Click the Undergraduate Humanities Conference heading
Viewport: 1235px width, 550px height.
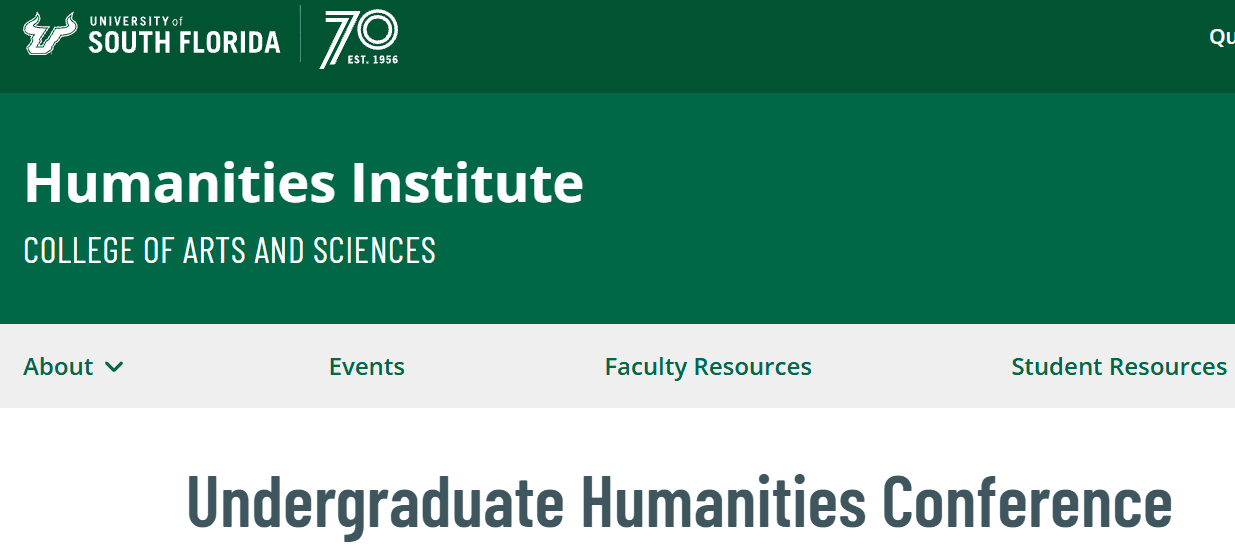(x=679, y=501)
